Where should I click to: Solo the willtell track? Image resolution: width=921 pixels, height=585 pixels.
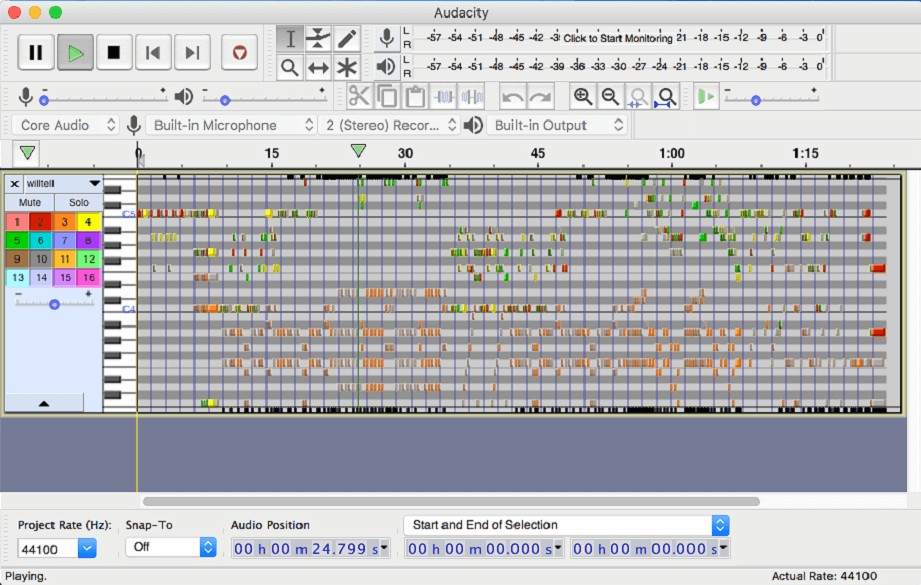(78, 202)
